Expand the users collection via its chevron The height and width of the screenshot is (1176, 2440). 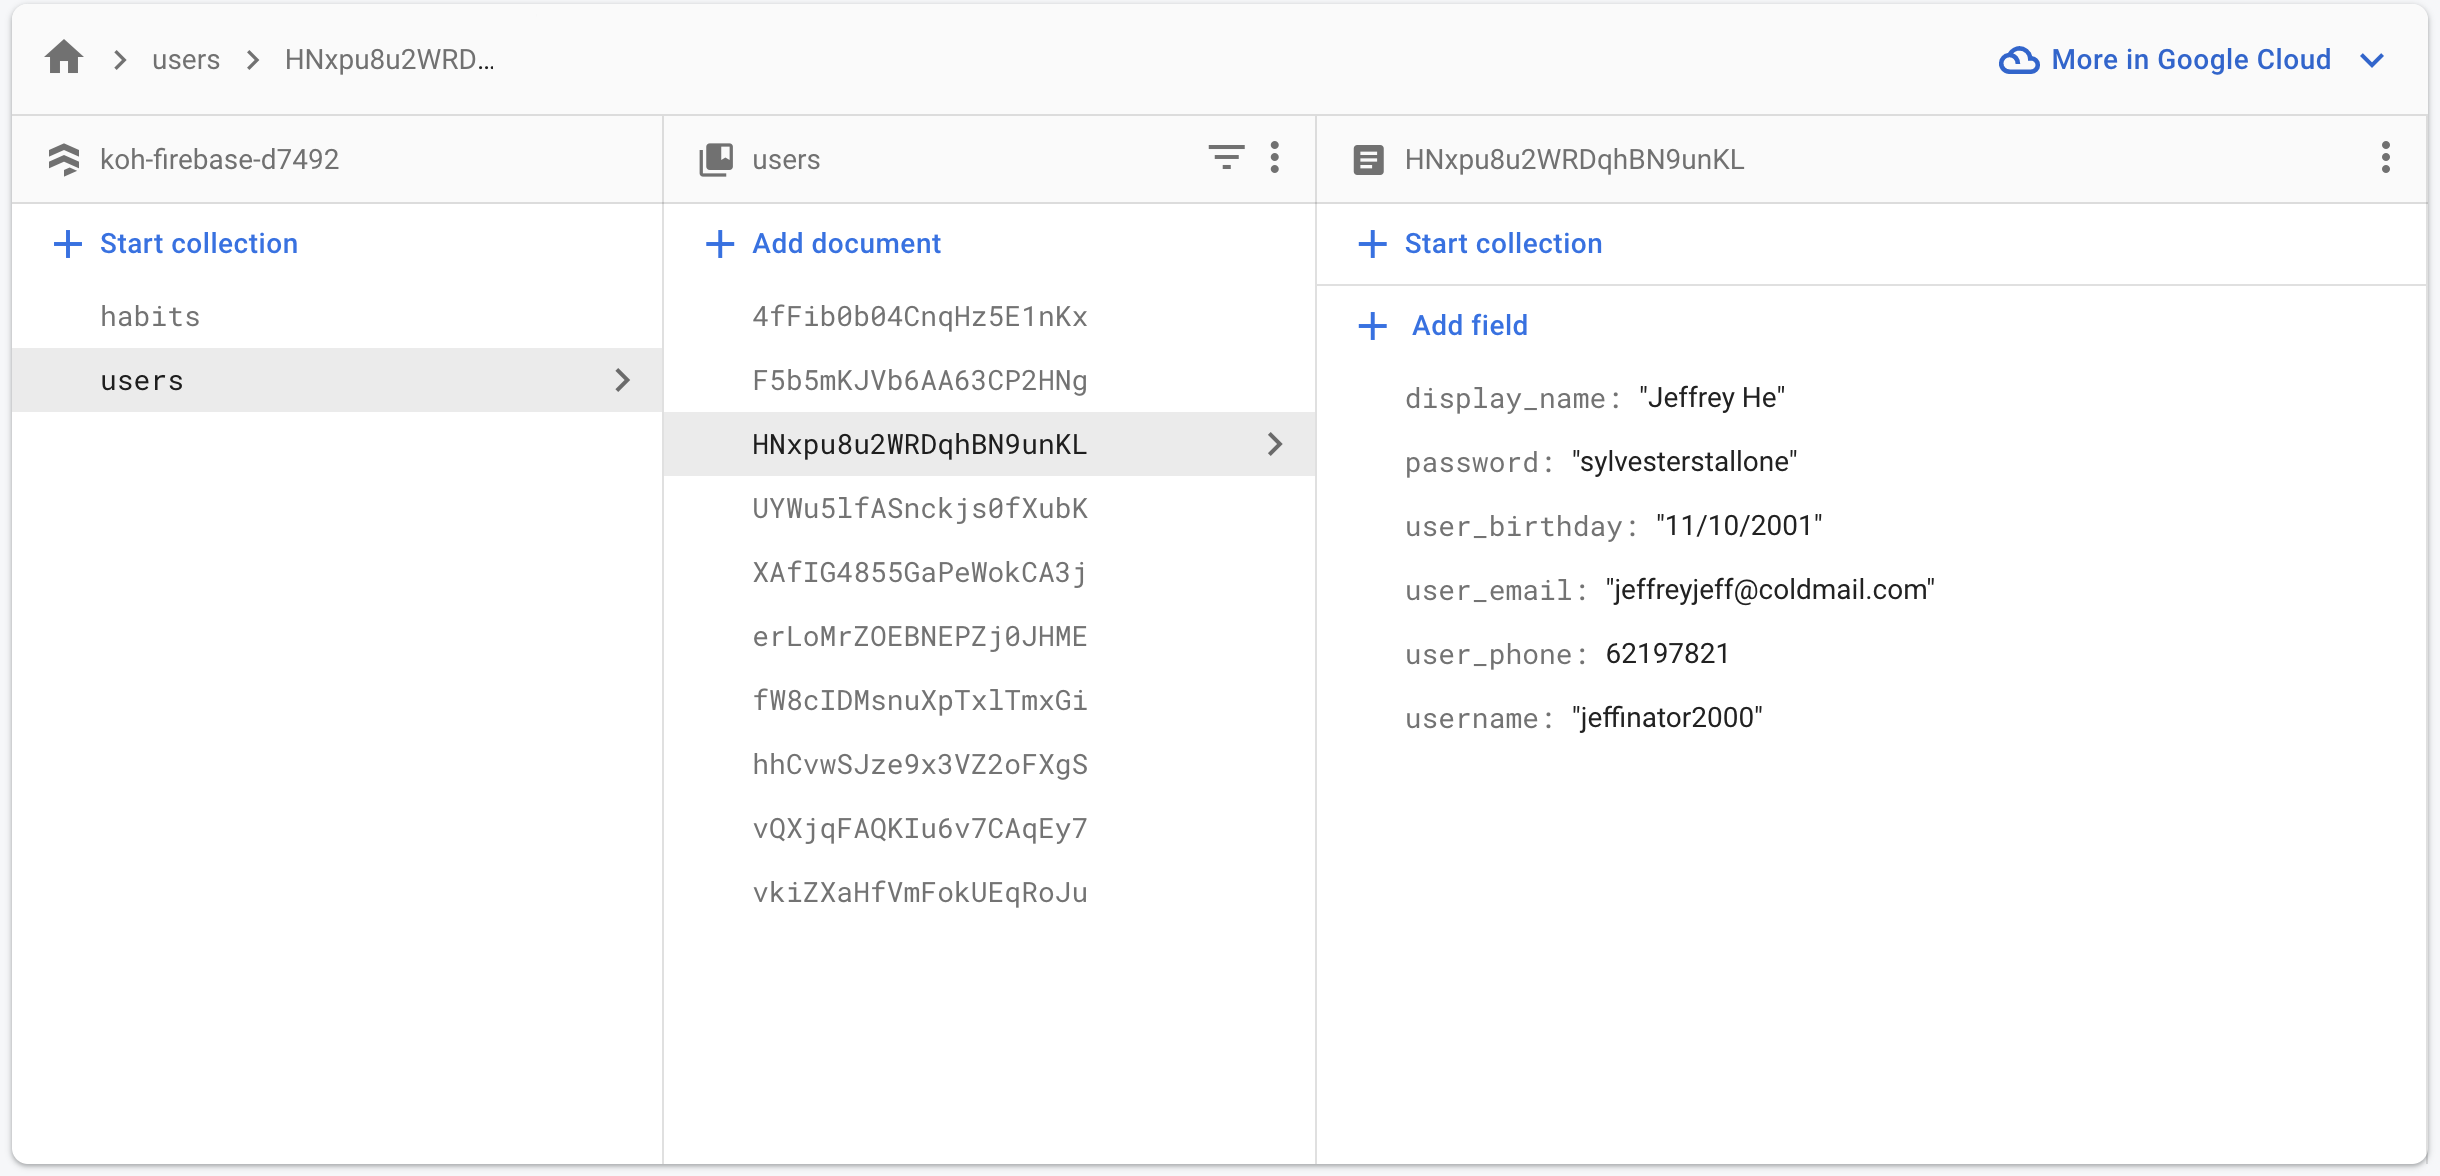(625, 380)
